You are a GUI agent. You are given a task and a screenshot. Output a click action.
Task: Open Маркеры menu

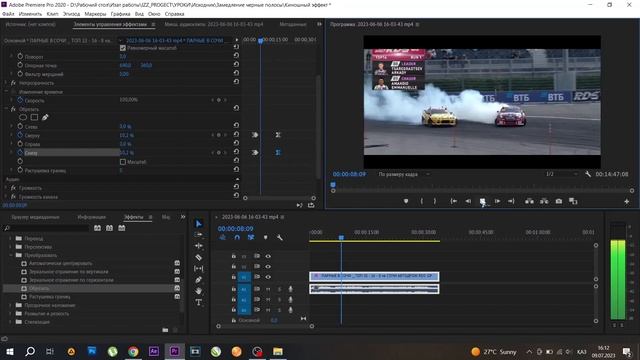(95, 14)
